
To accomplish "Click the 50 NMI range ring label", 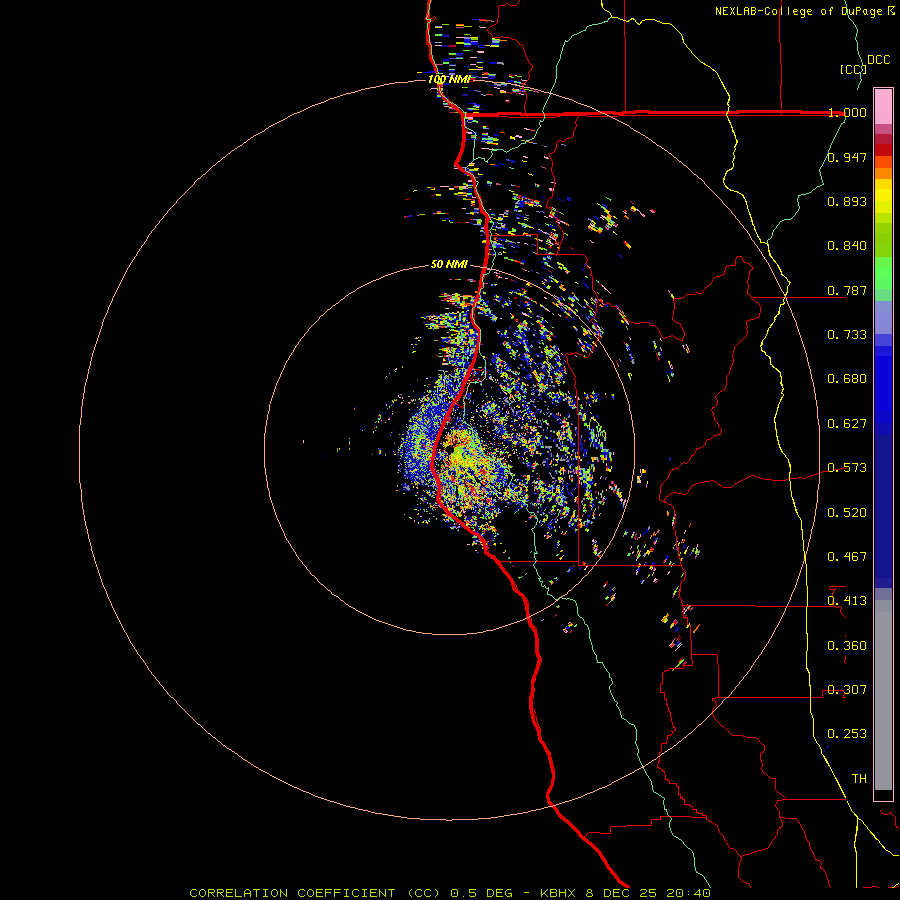I will click(x=449, y=264).
